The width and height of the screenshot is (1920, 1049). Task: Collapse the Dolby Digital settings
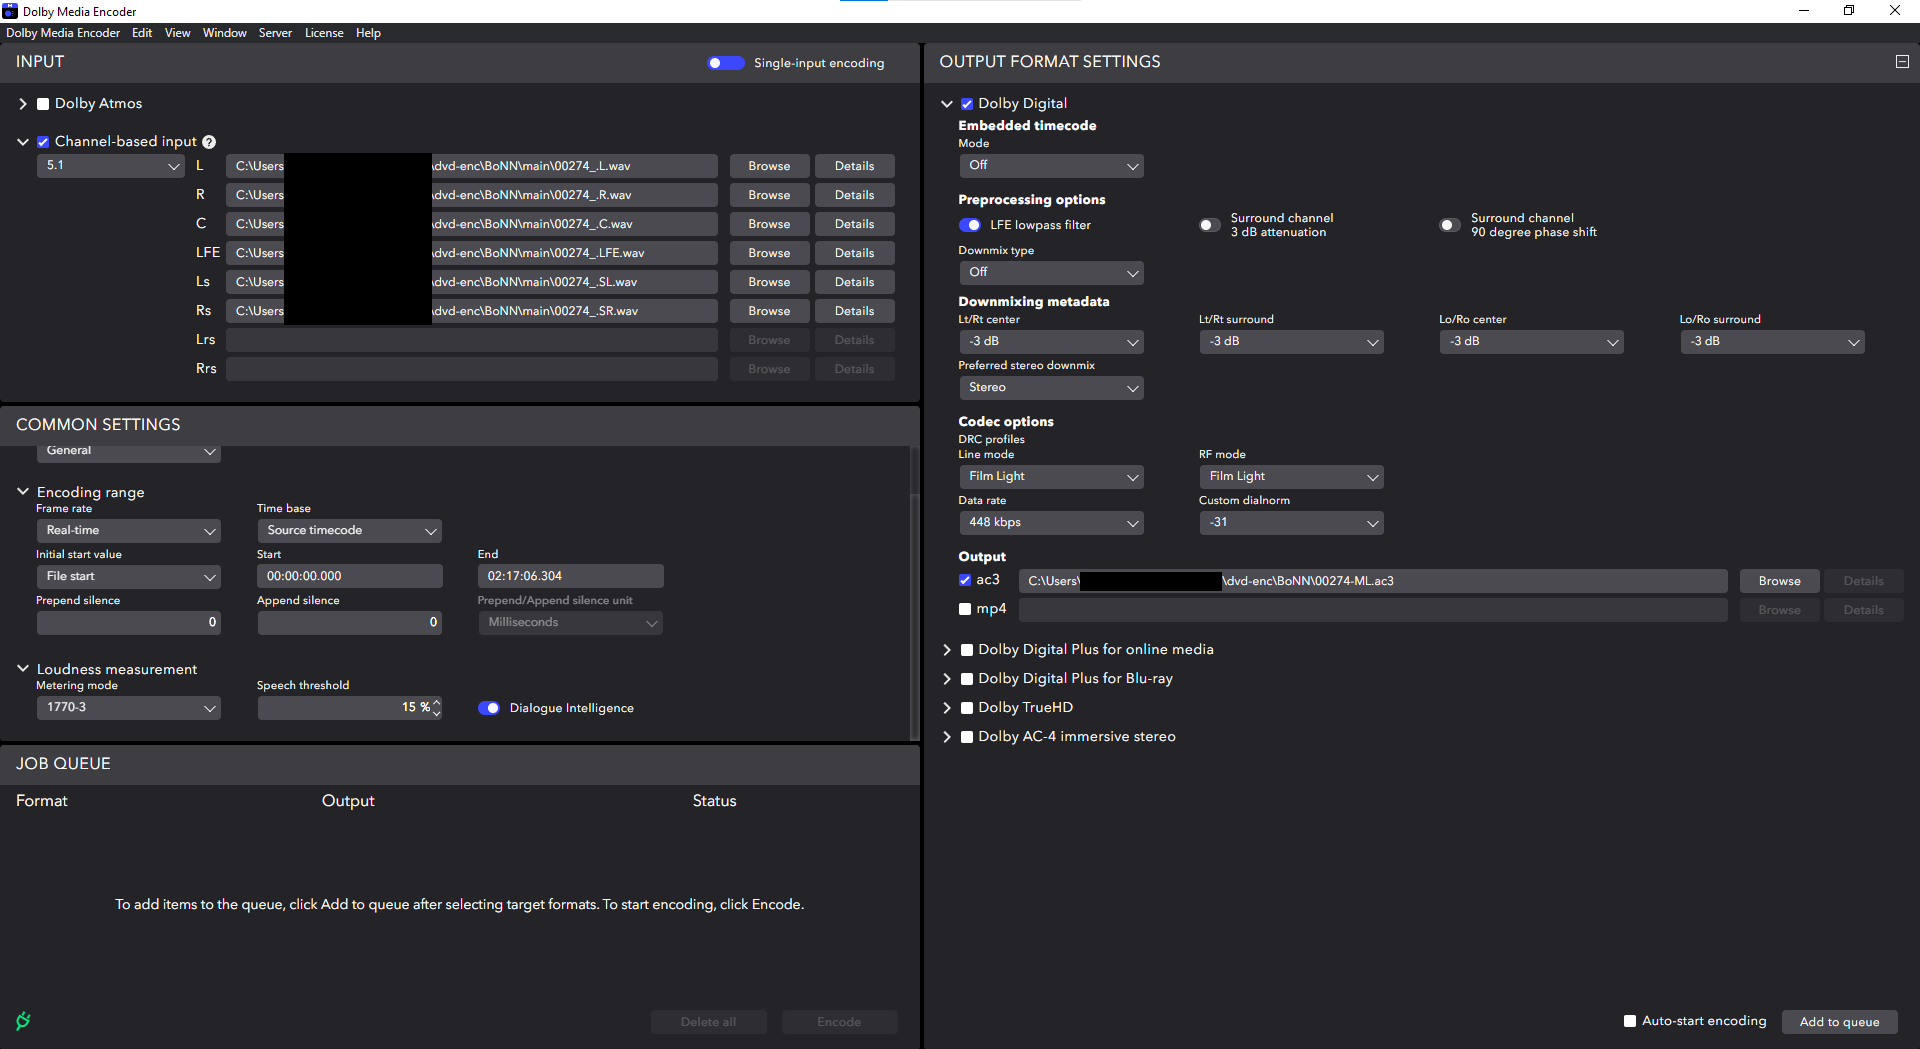coord(947,104)
